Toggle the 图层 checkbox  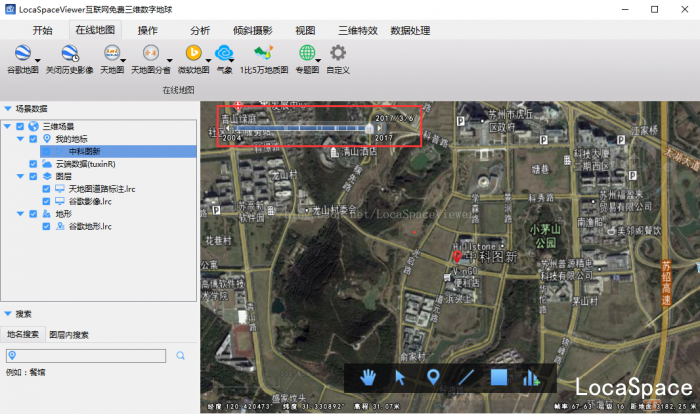tap(33, 176)
